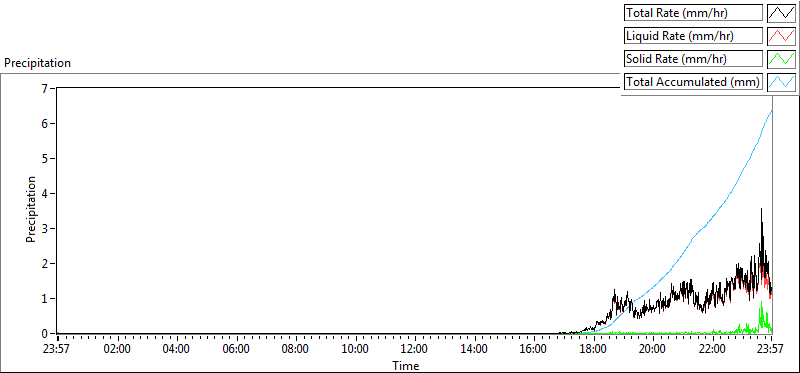Select the Total Accumulated (mm) legend label

(693, 82)
